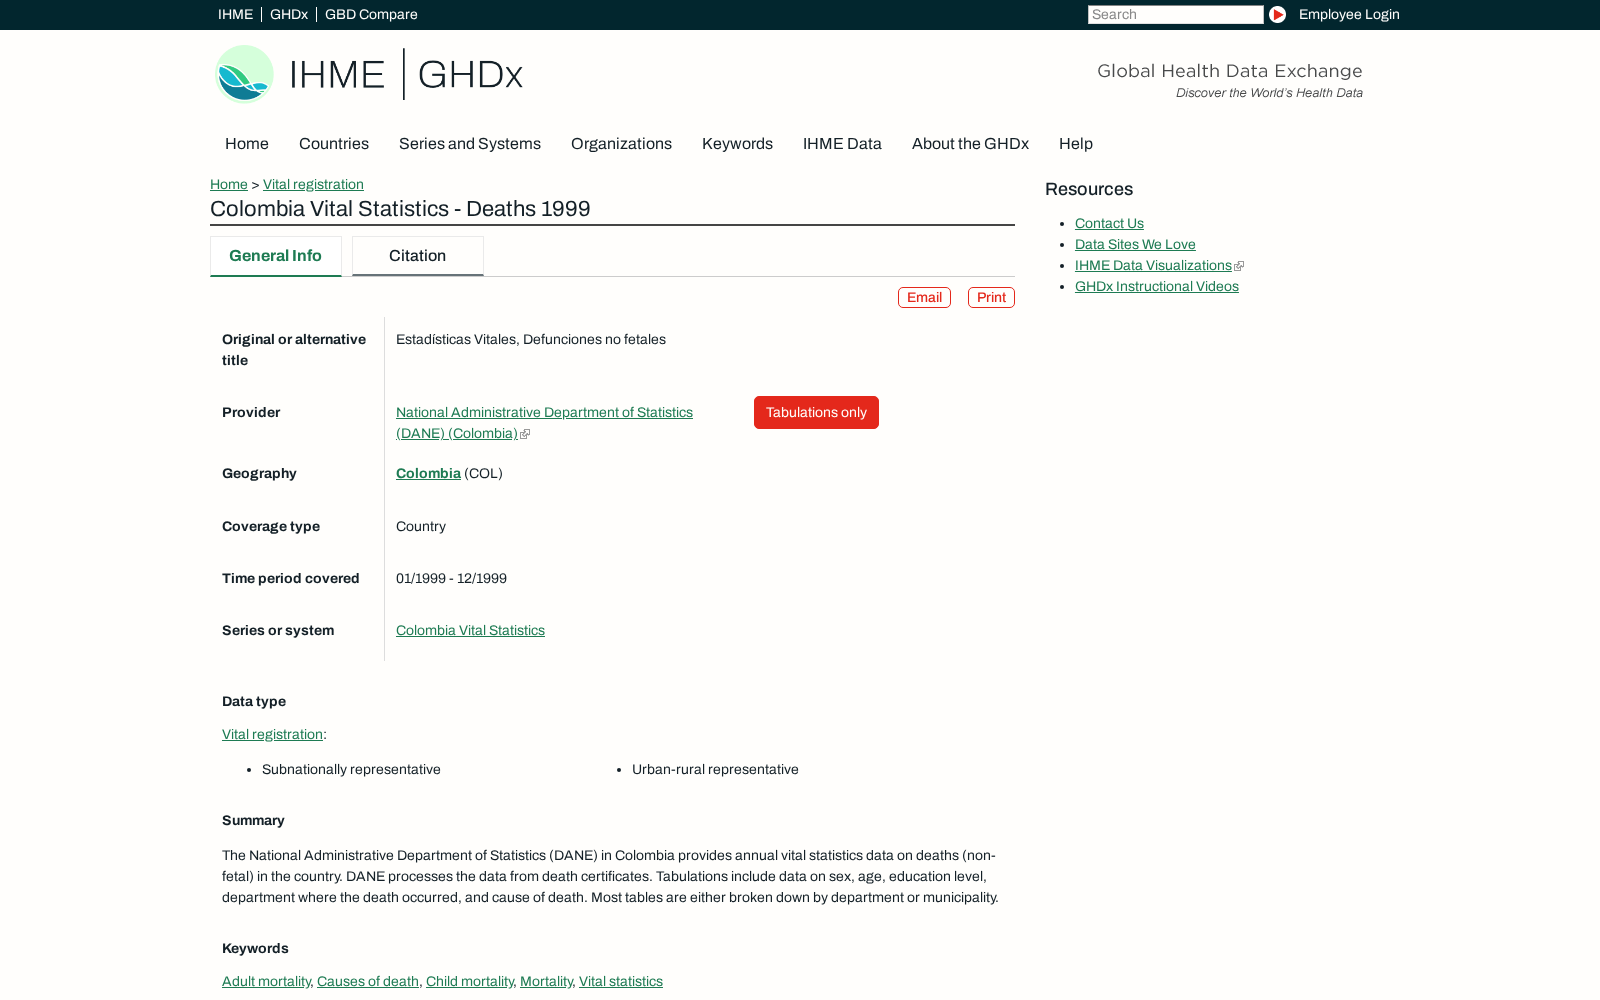Open GHDx Instructional Videos link
Viewport: 1600px width, 1000px height.
tap(1157, 287)
